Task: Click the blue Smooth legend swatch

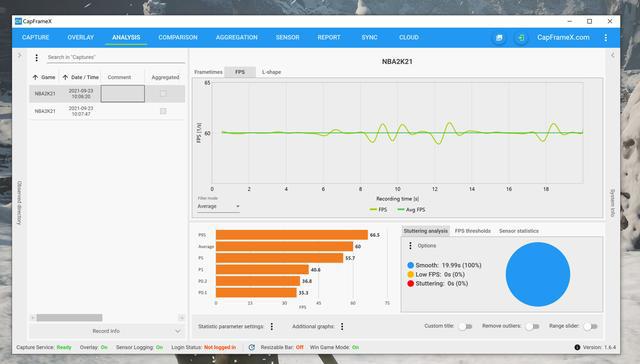Action: coord(411,265)
